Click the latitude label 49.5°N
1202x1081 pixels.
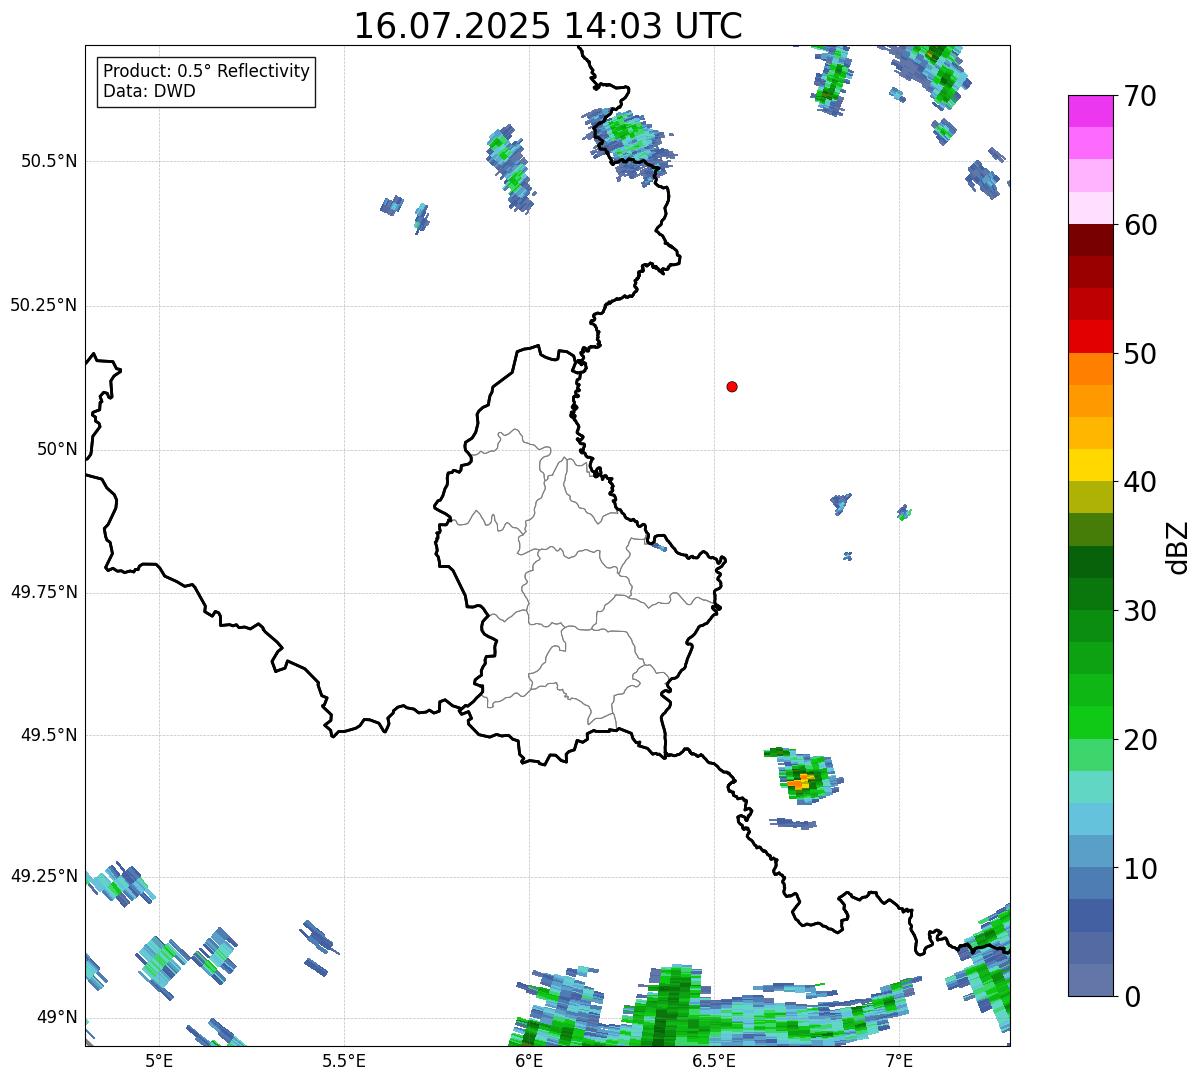49,735
